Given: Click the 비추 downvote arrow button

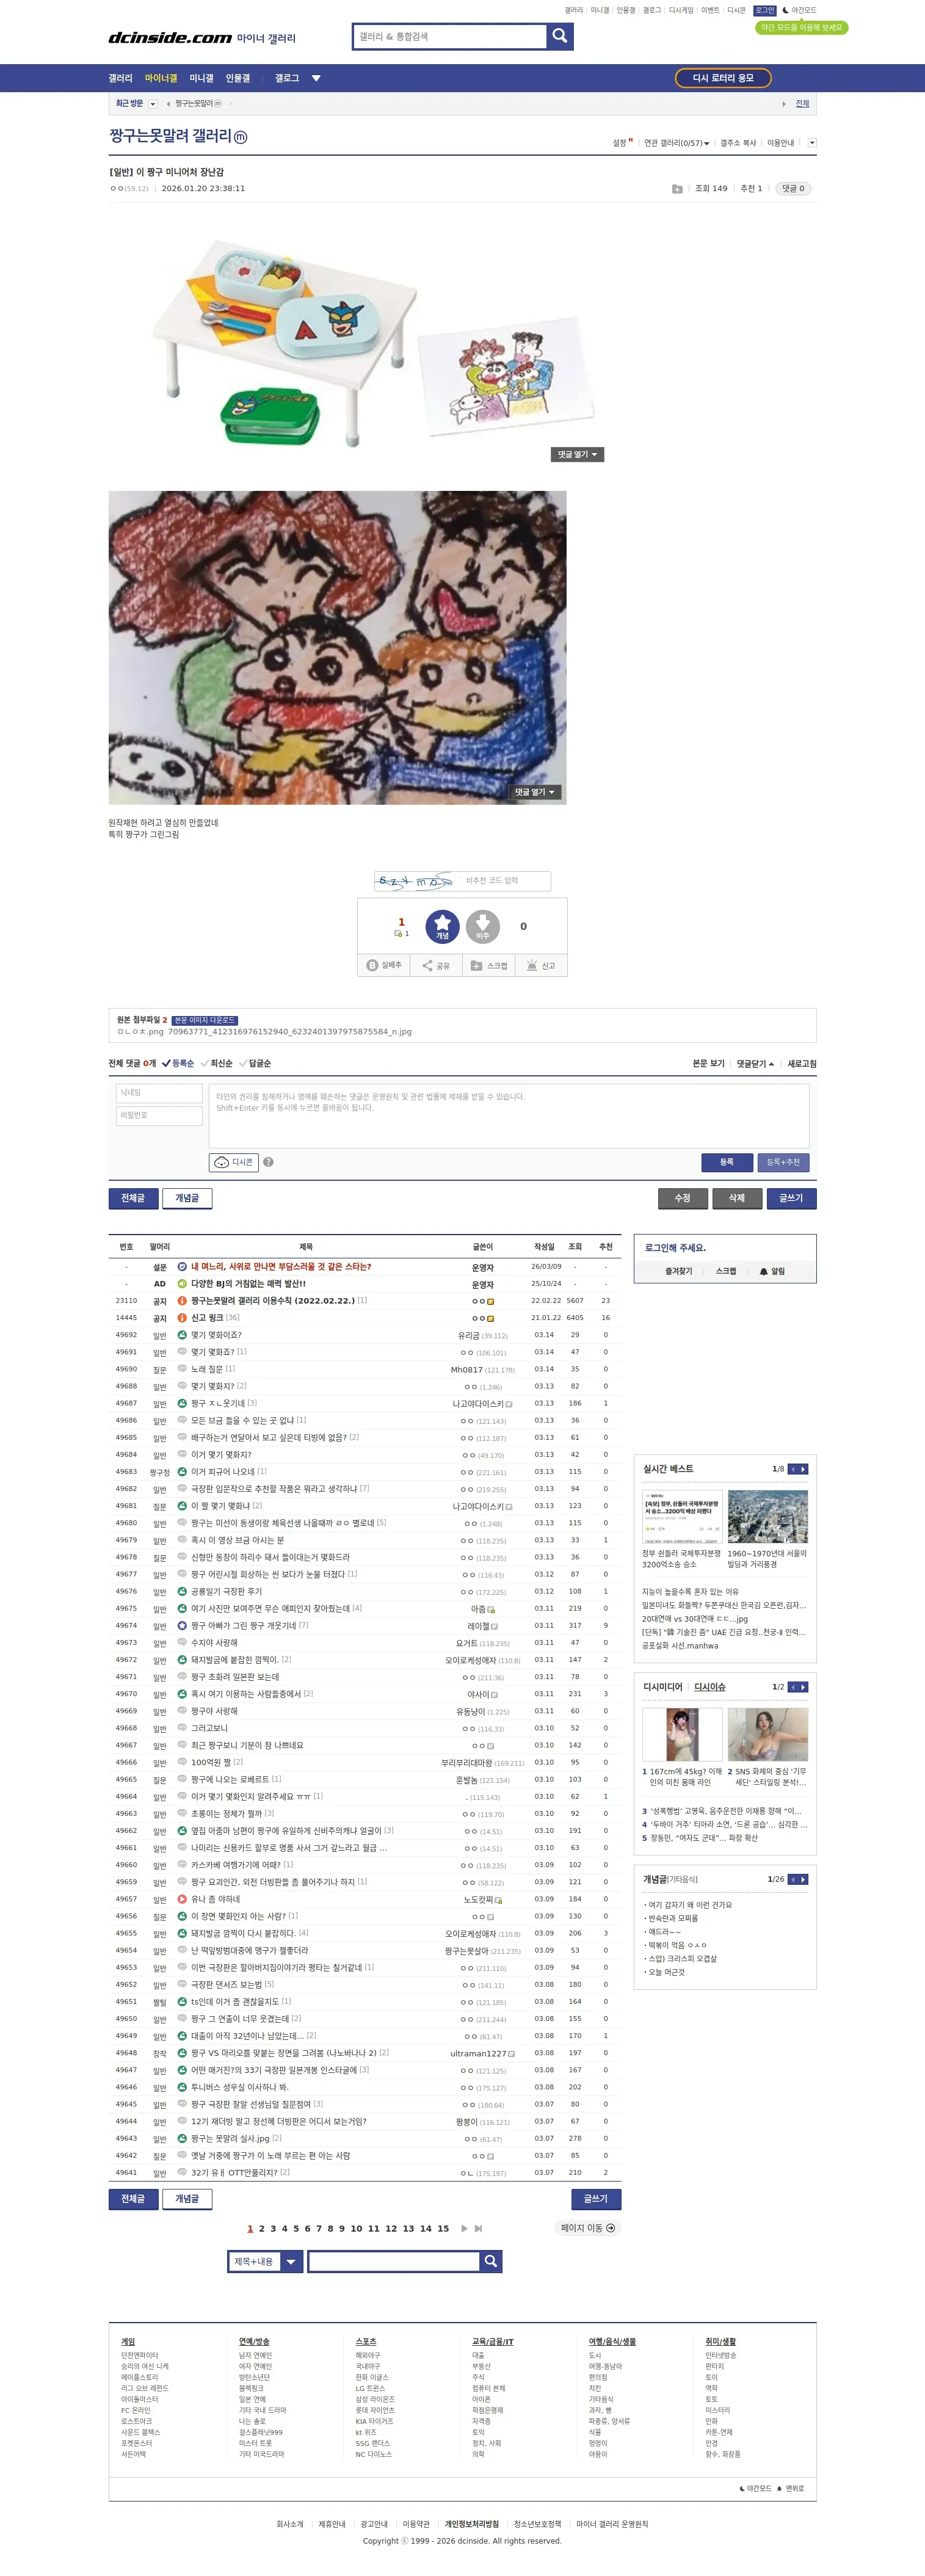Looking at the screenshot, I should [x=482, y=926].
